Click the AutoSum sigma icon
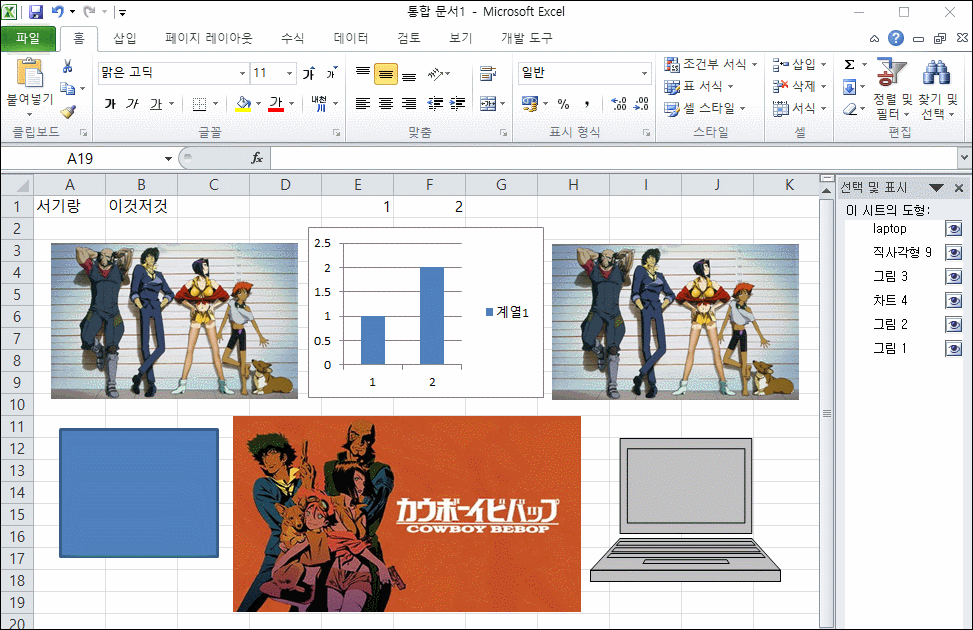The width and height of the screenshot is (973, 630). pyautogui.click(x=850, y=65)
